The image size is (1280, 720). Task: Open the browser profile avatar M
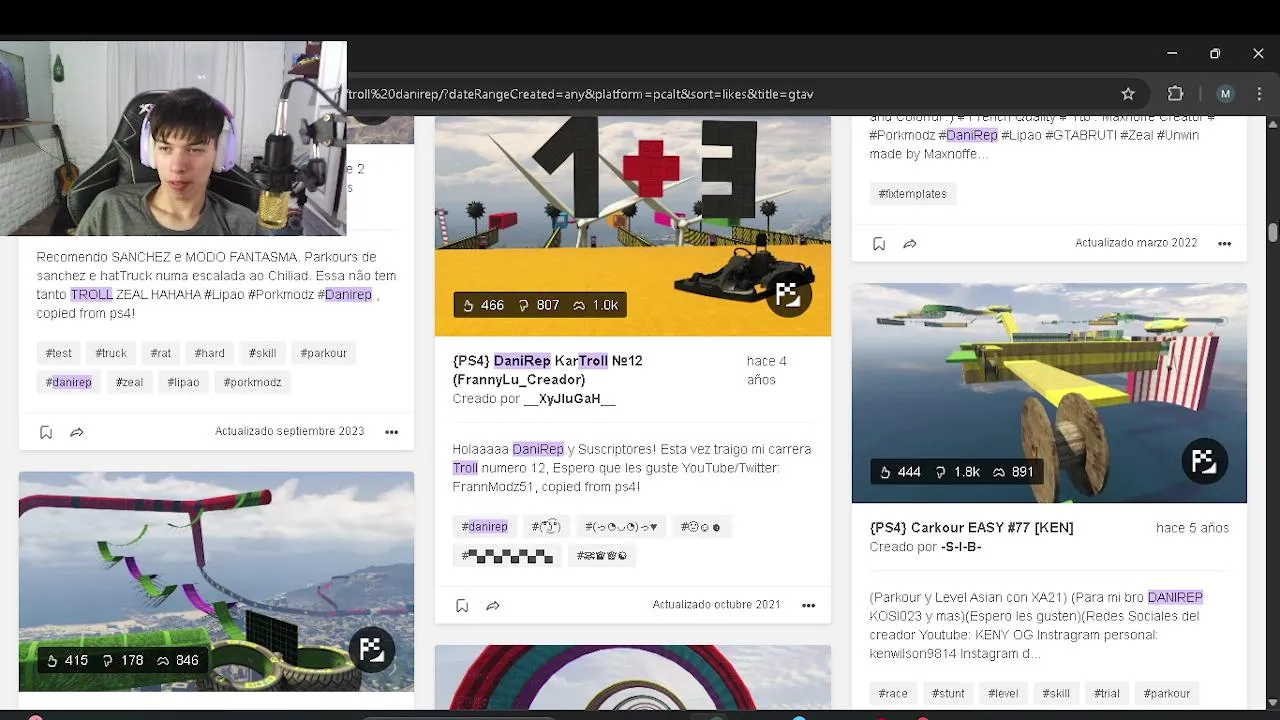[1225, 94]
